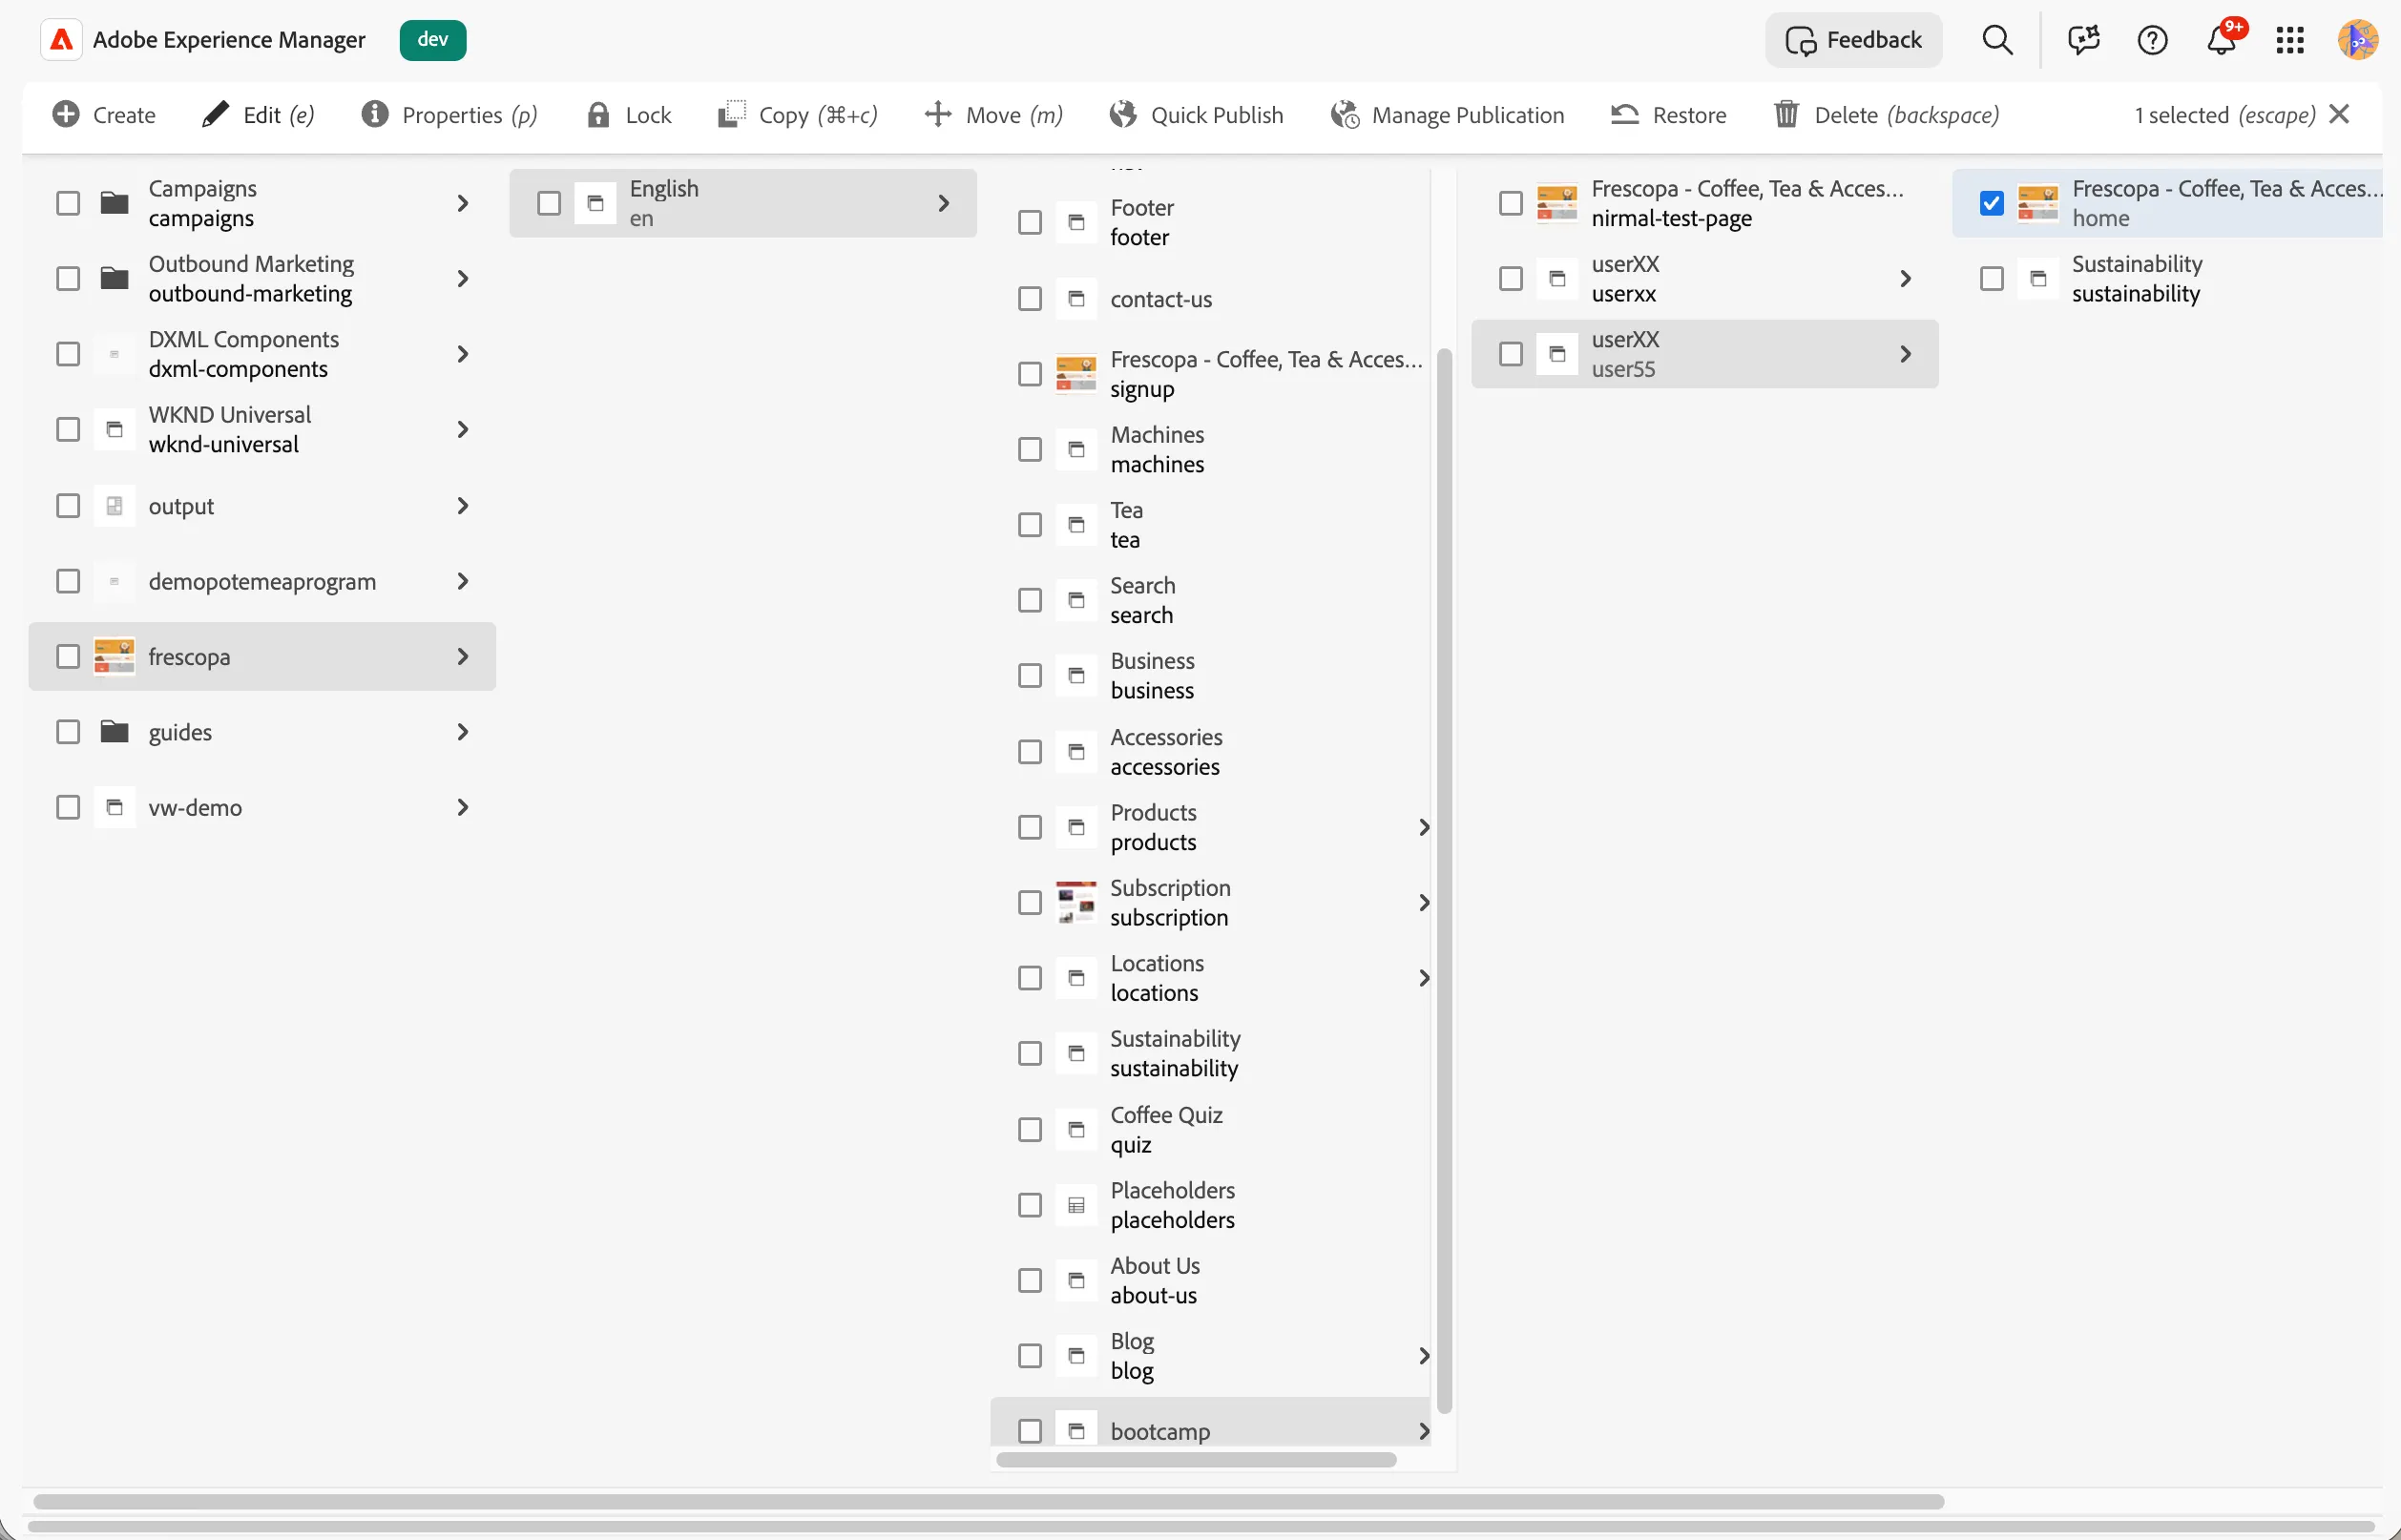Click Quick Publish action
The height and width of the screenshot is (1540, 2401).
[x=1196, y=115]
